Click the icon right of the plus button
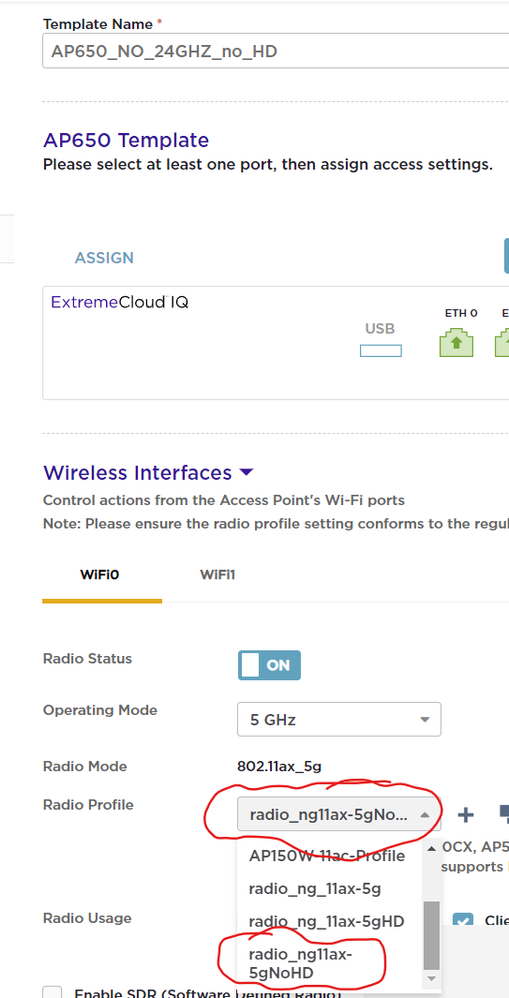 point(503,814)
